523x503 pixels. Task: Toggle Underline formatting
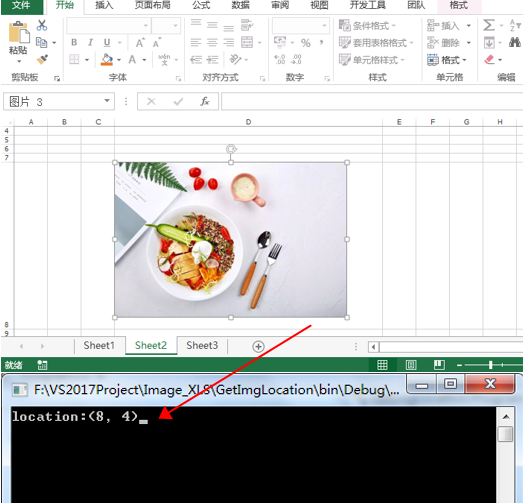(107, 42)
